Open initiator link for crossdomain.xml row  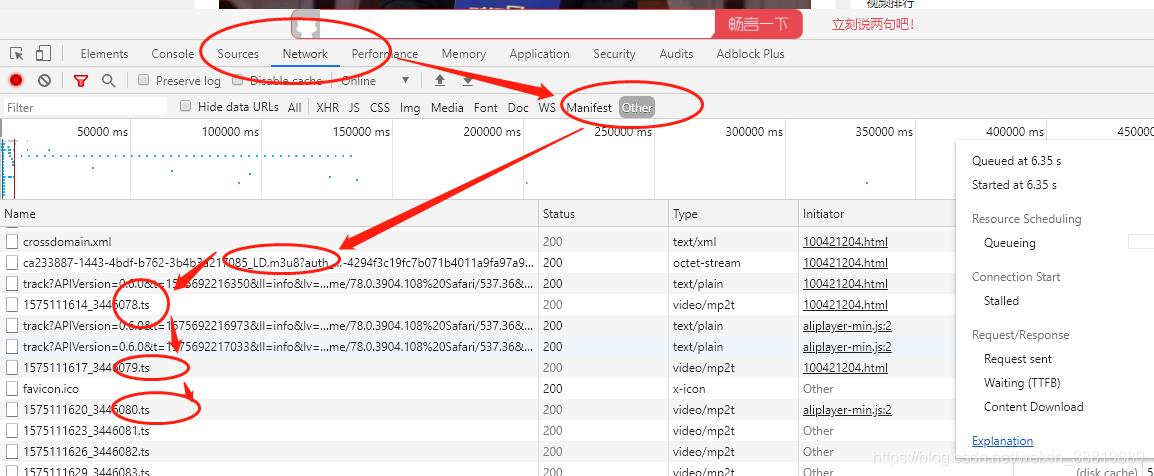(845, 241)
